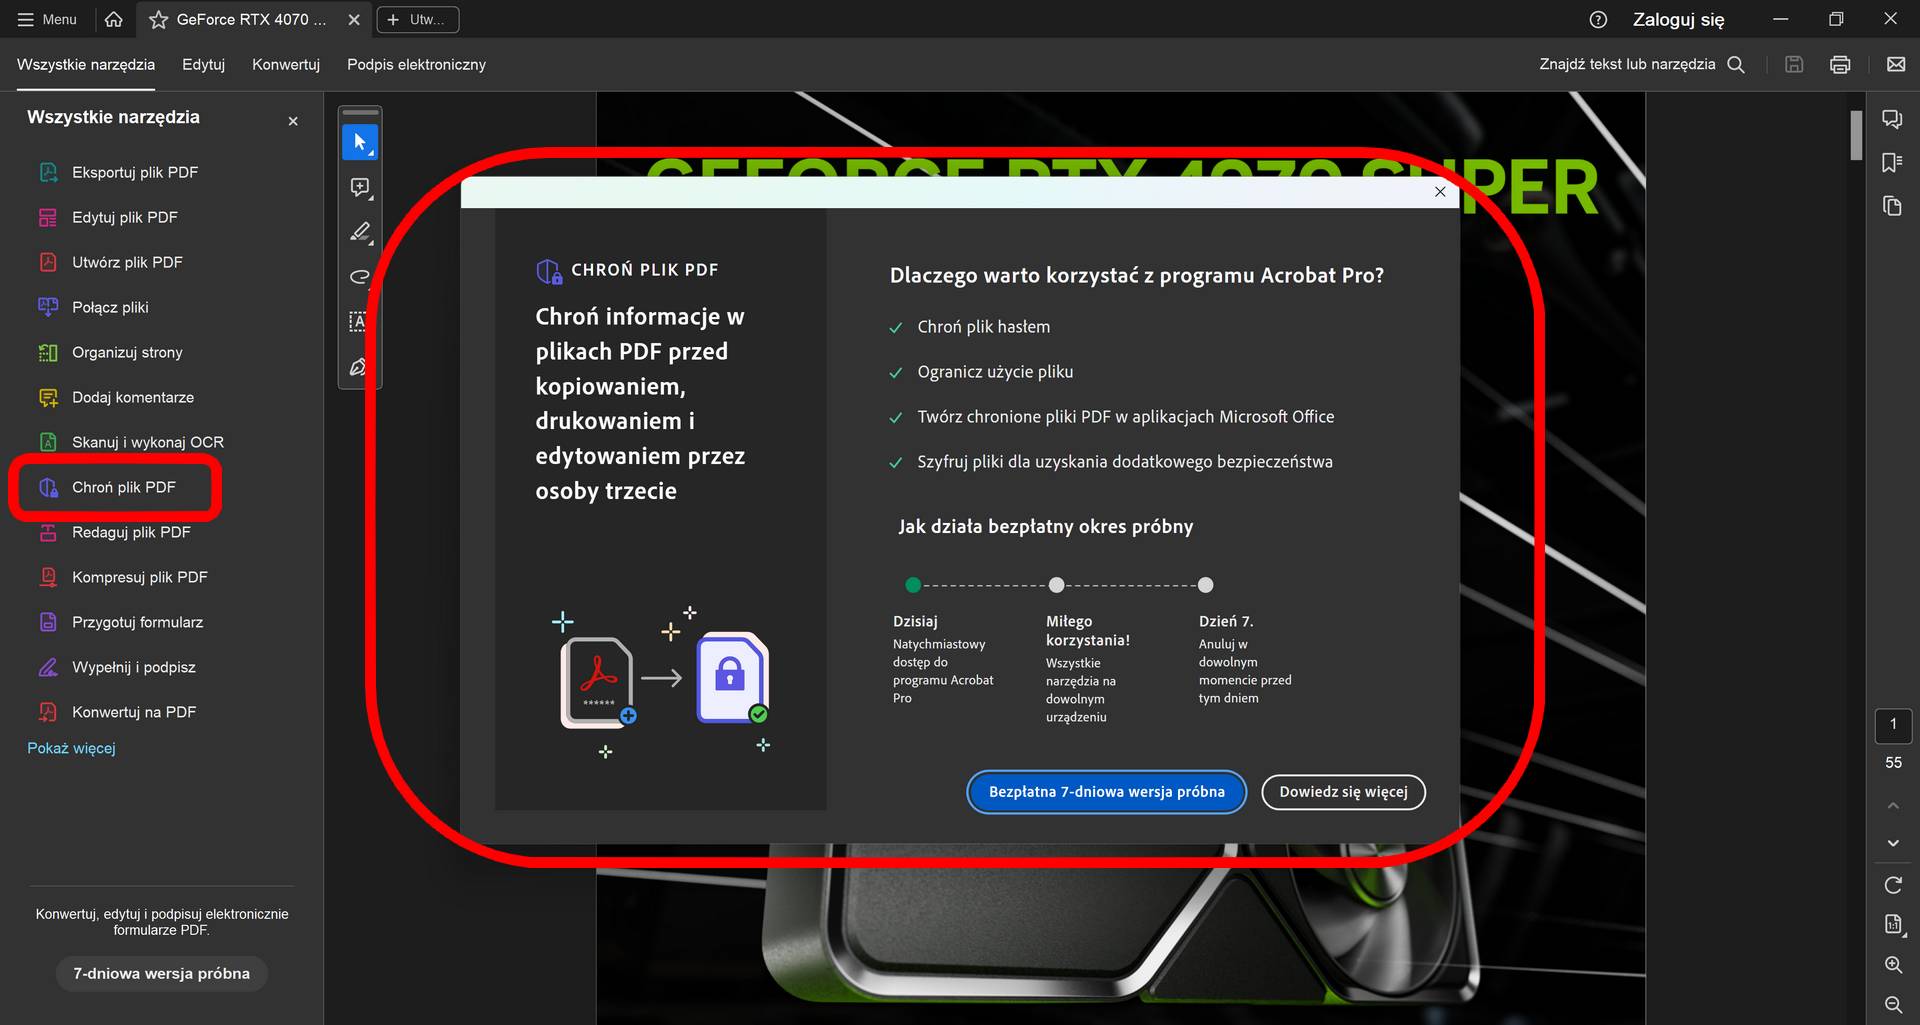This screenshot has width=1920, height=1025.
Task: Star the GeForce RTX 4070 tab
Action: coord(158,19)
